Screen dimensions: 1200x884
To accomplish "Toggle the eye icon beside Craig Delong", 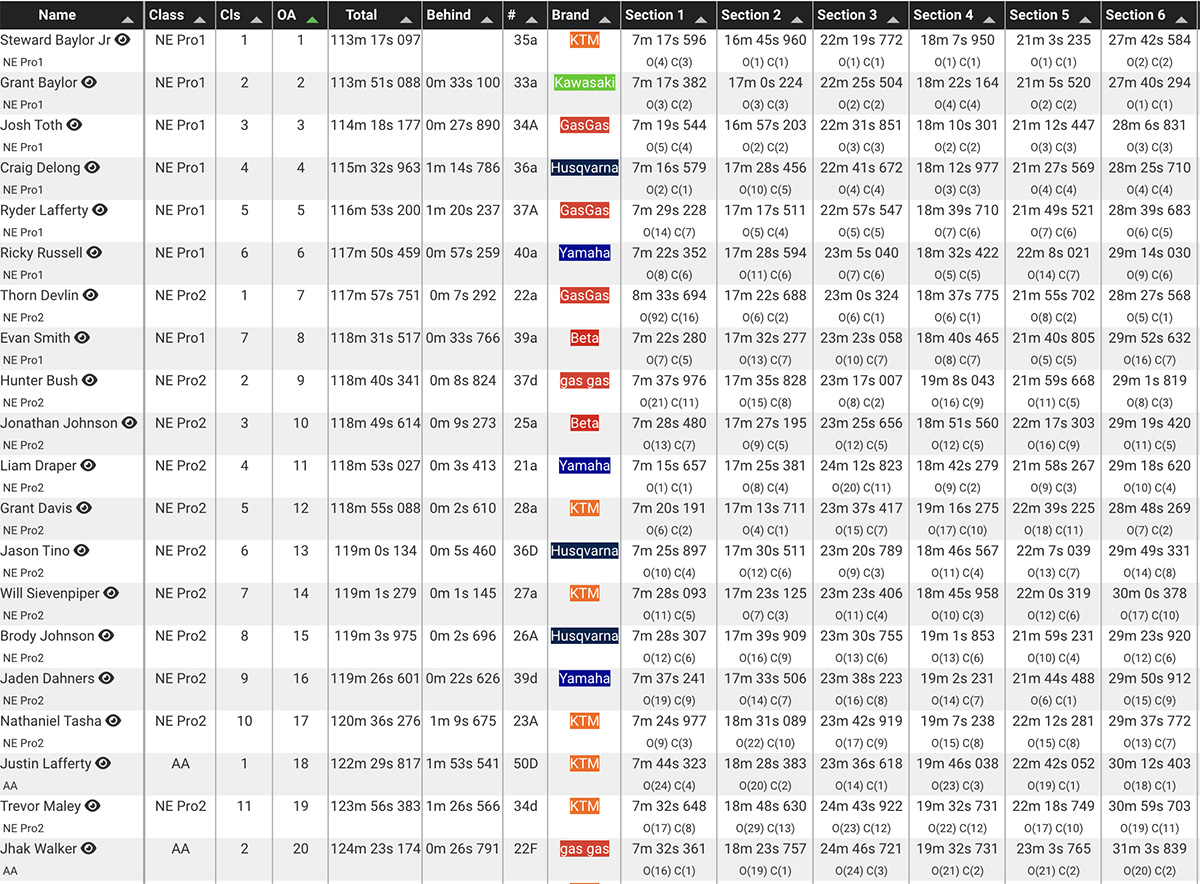I will click(92, 168).
